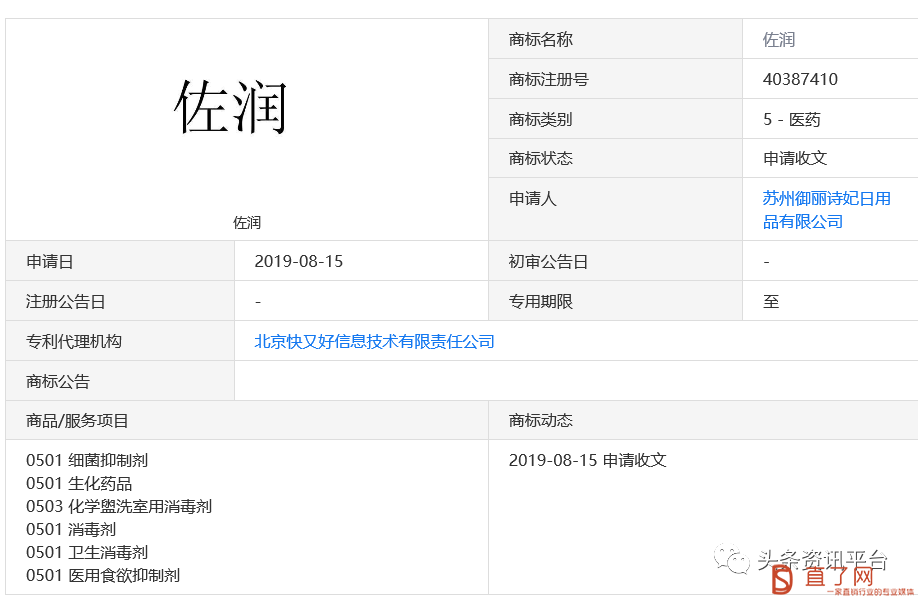Click the 申请人 label
Screen dimensions: 918x601
pyautogui.click(x=532, y=198)
